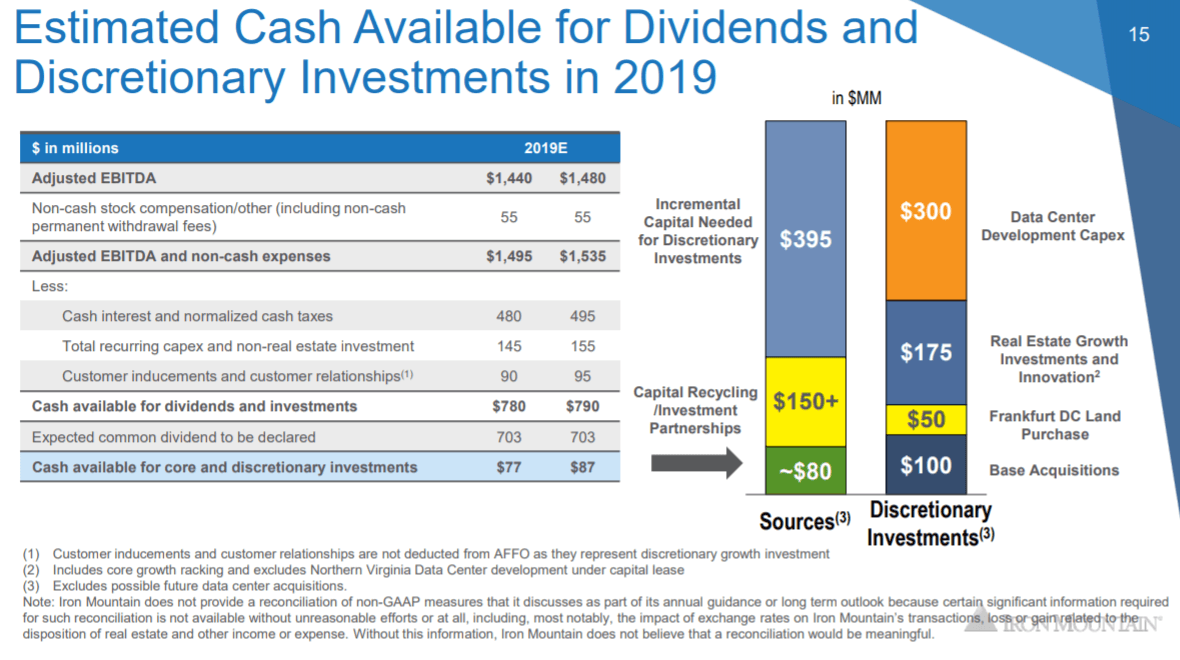1180x660 pixels.
Task: Select the orange $300 Data Center Development Capex bar
Action: coord(925,210)
